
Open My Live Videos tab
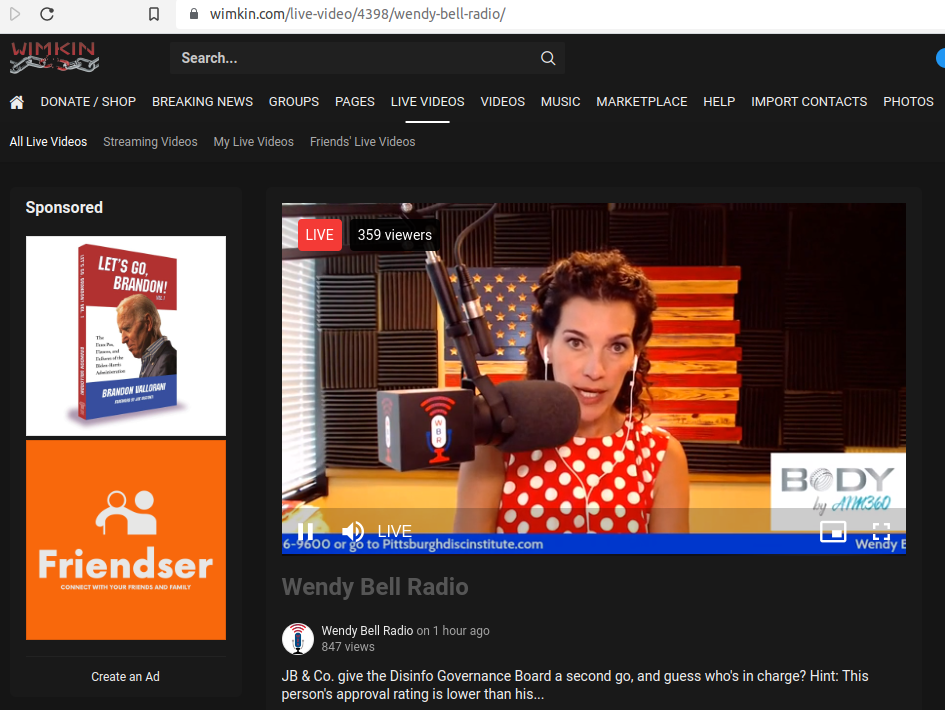(253, 142)
